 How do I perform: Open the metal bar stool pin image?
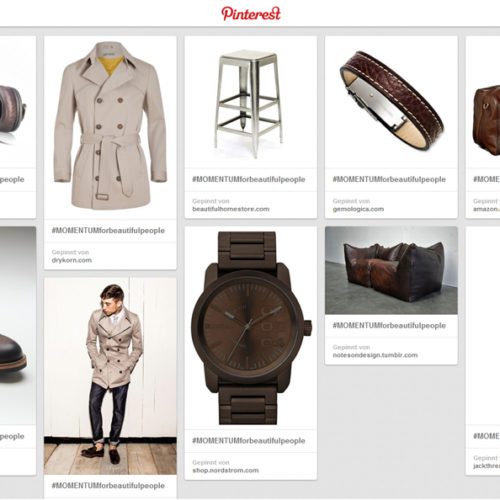(251, 102)
